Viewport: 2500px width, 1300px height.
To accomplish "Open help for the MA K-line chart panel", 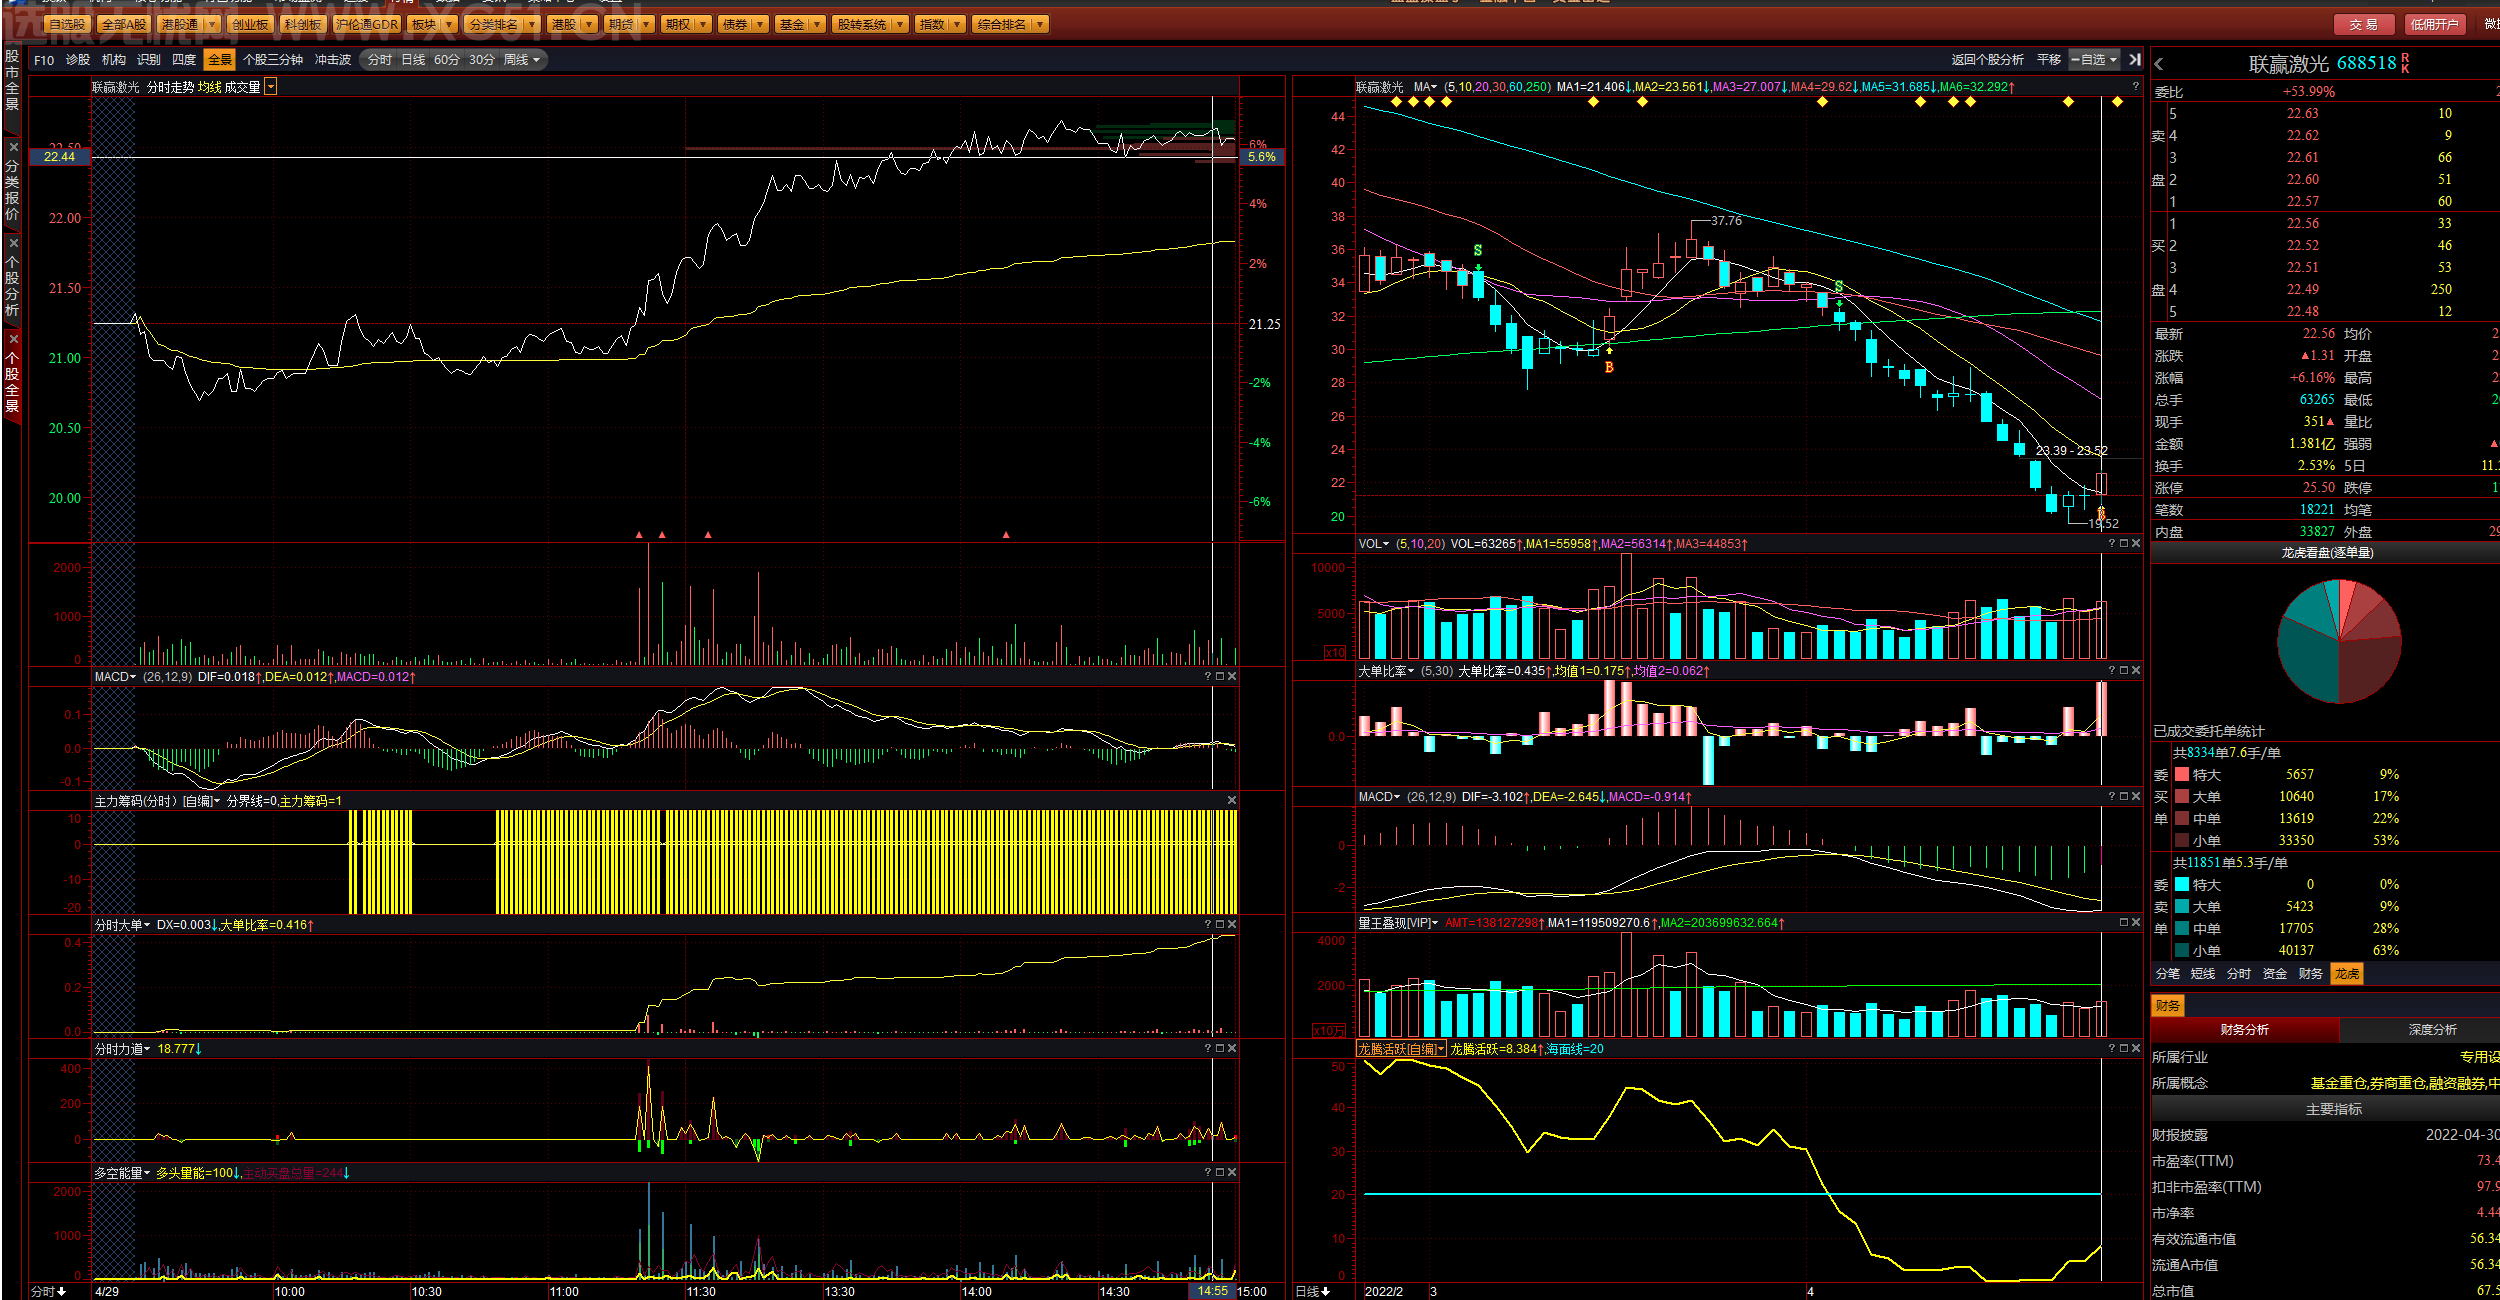I will [2135, 87].
